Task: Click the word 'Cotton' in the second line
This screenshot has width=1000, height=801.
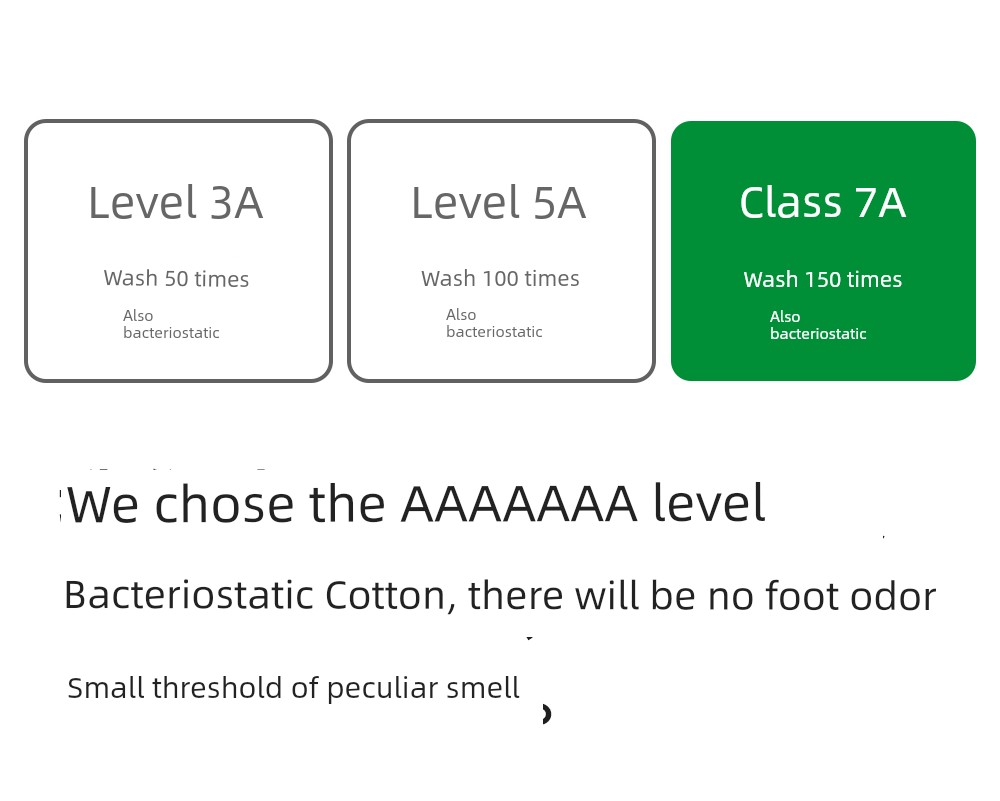Action: click(385, 596)
